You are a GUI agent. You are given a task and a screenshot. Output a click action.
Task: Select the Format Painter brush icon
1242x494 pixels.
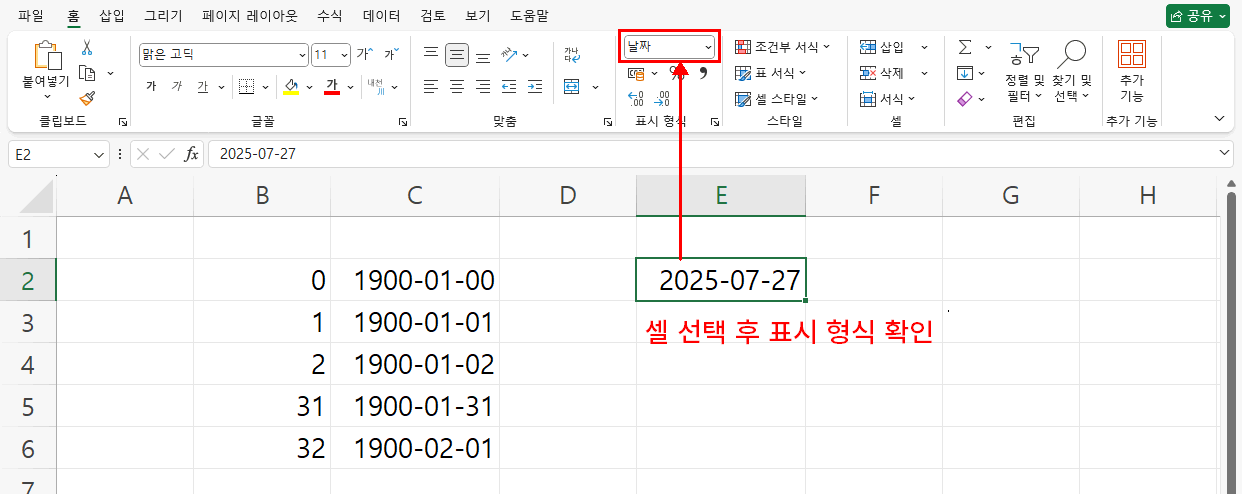tap(87, 97)
